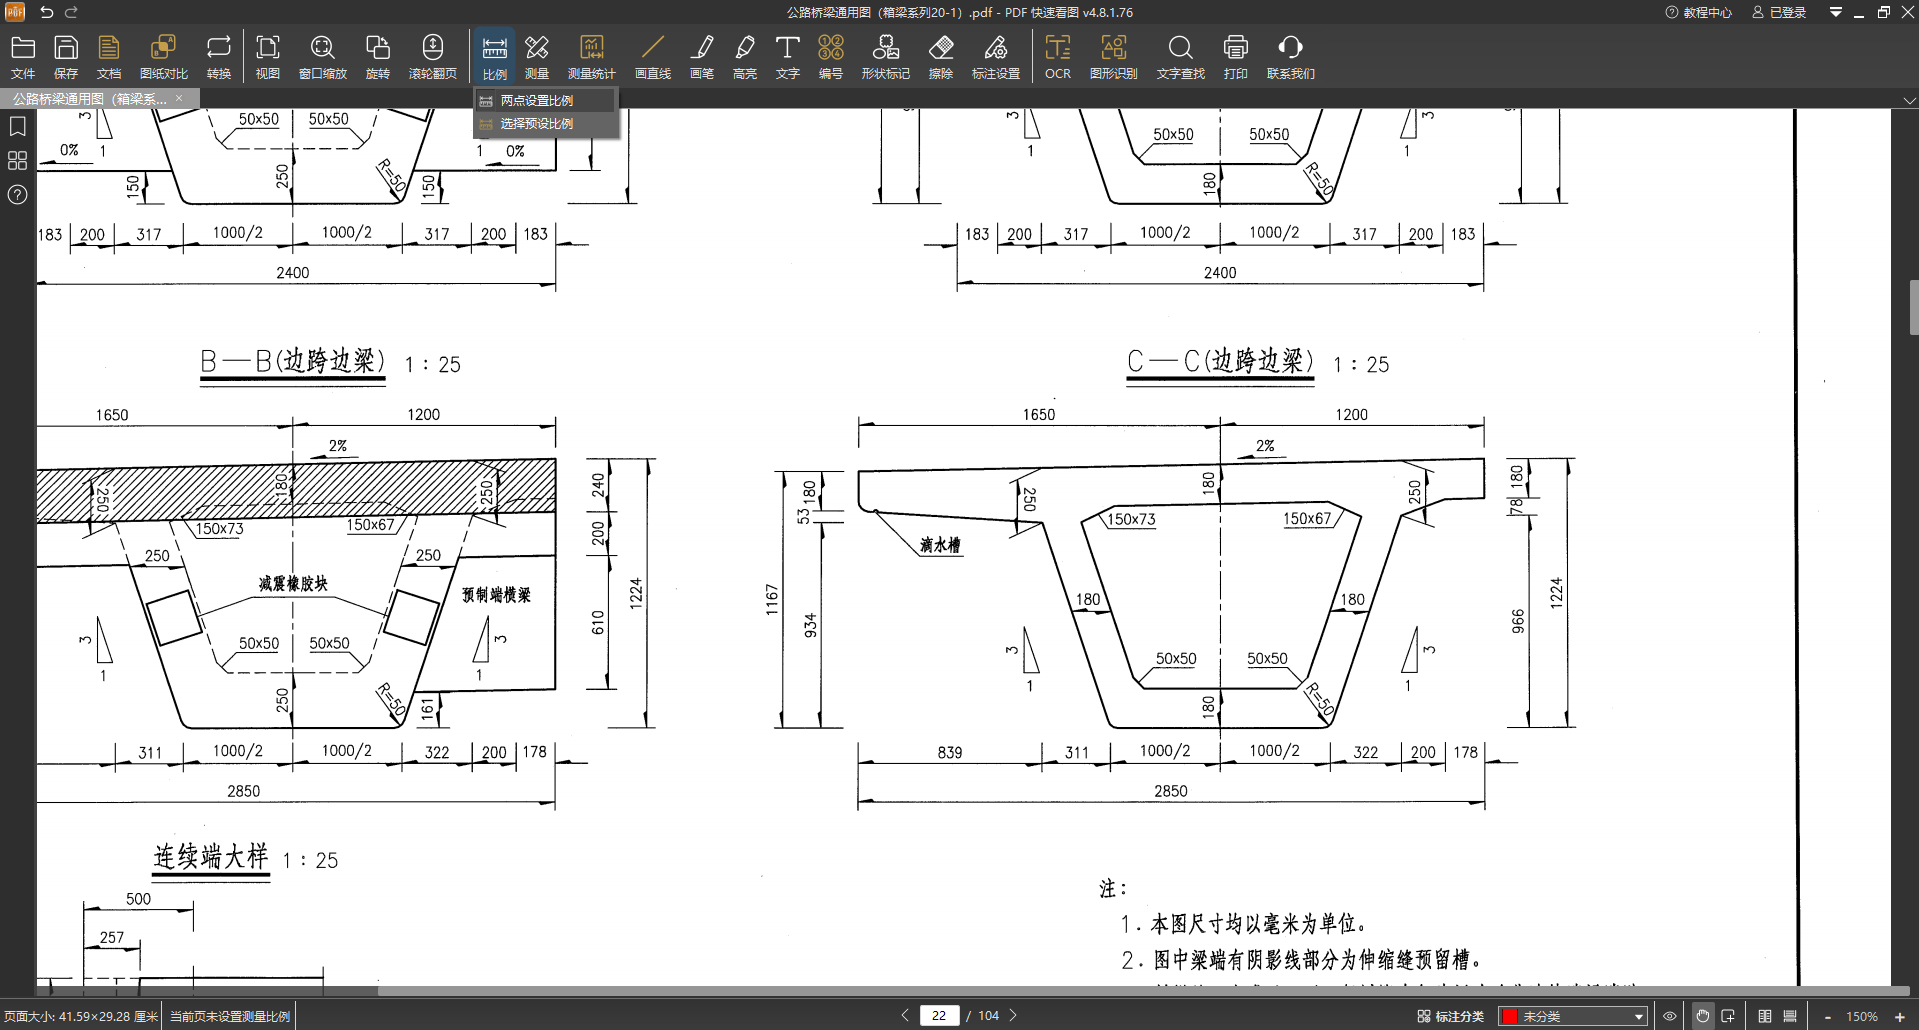Choose 两点设置比例 from the scale menu
This screenshot has height=1030, width=1919.
[x=537, y=101]
